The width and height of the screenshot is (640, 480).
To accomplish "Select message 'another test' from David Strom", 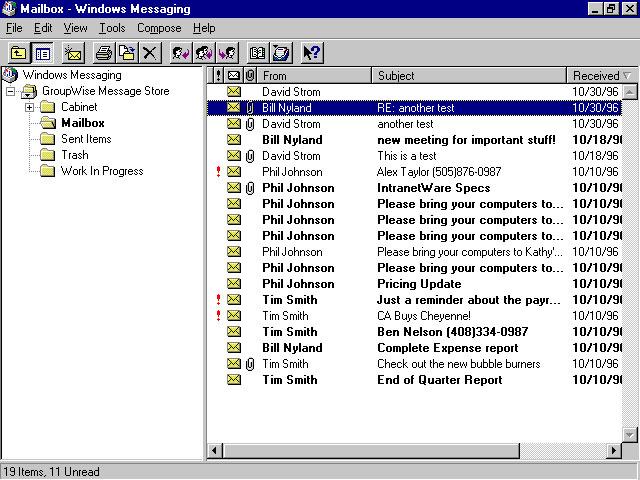I will pyautogui.click(x=414, y=124).
